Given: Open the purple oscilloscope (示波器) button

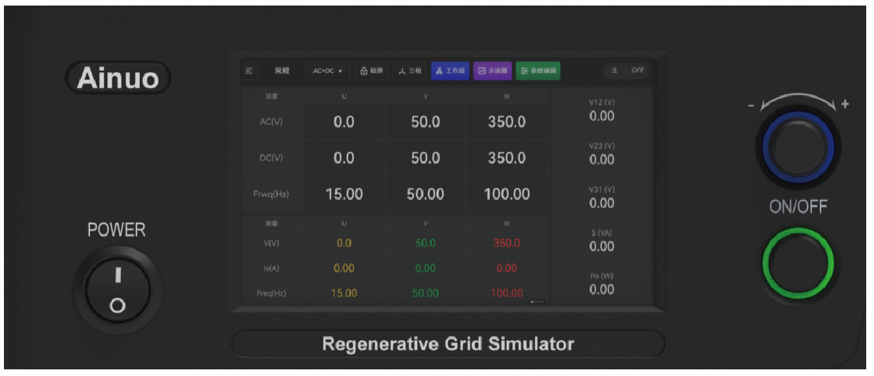Looking at the screenshot, I should point(492,71).
